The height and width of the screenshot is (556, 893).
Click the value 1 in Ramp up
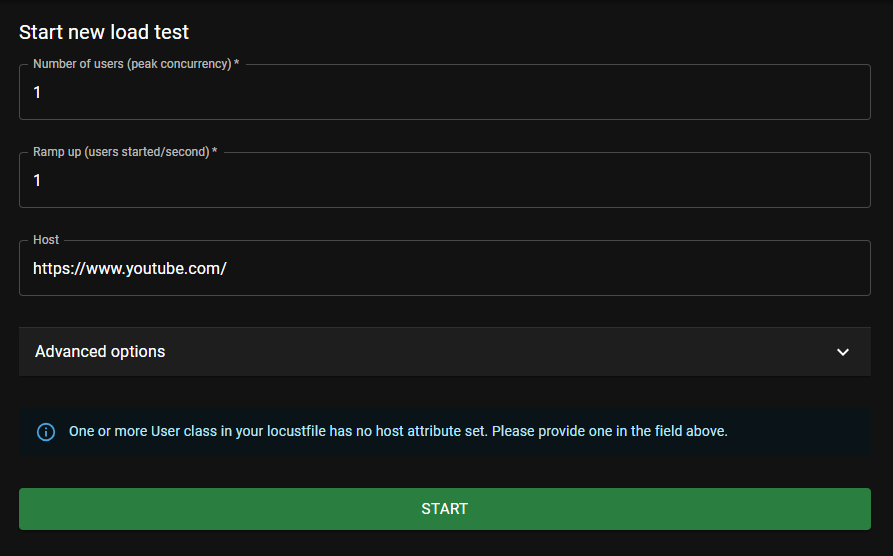(x=37, y=180)
